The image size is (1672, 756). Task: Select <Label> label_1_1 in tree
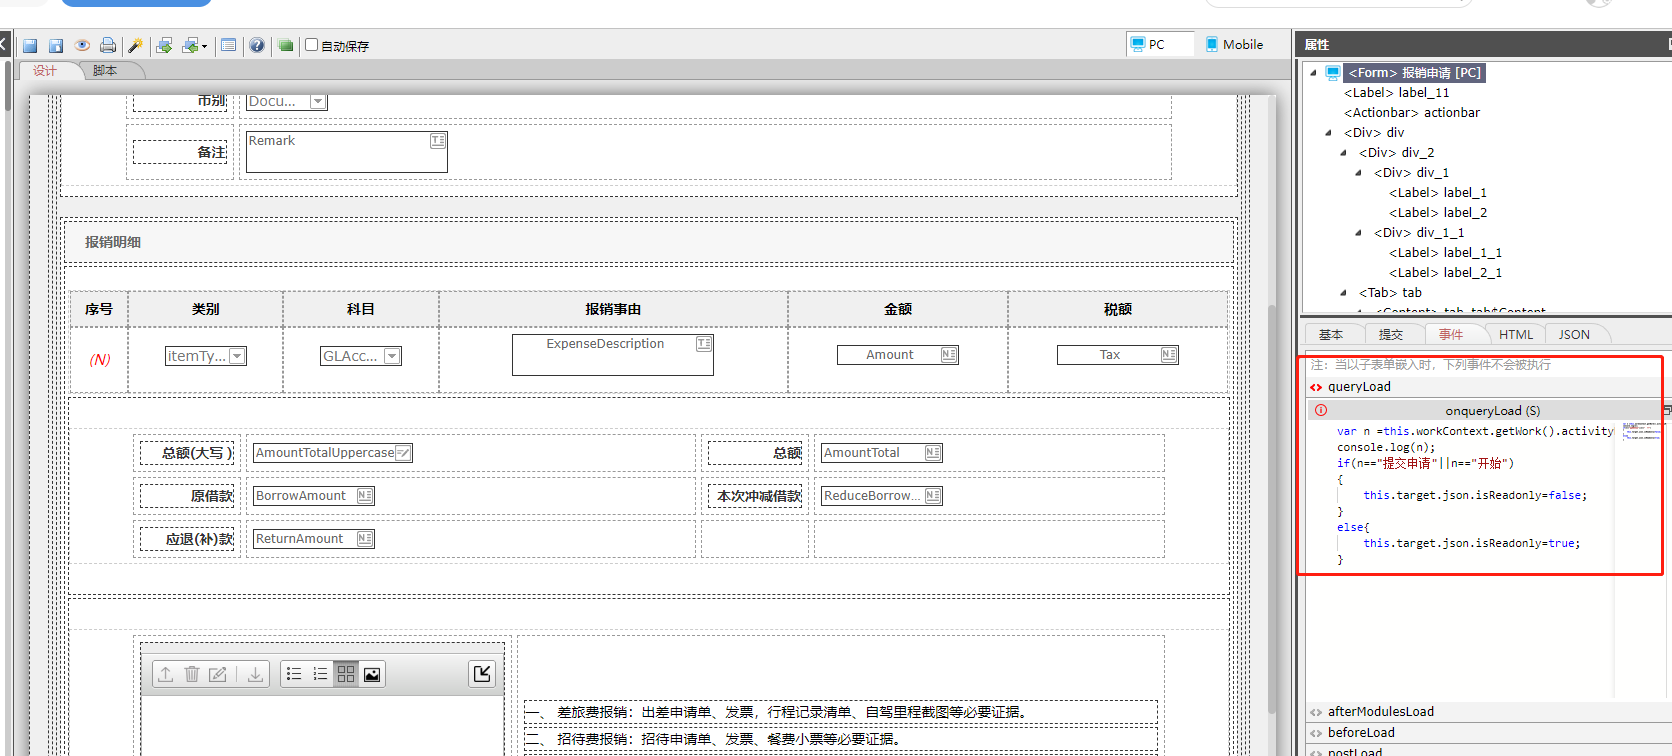click(x=1445, y=253)
